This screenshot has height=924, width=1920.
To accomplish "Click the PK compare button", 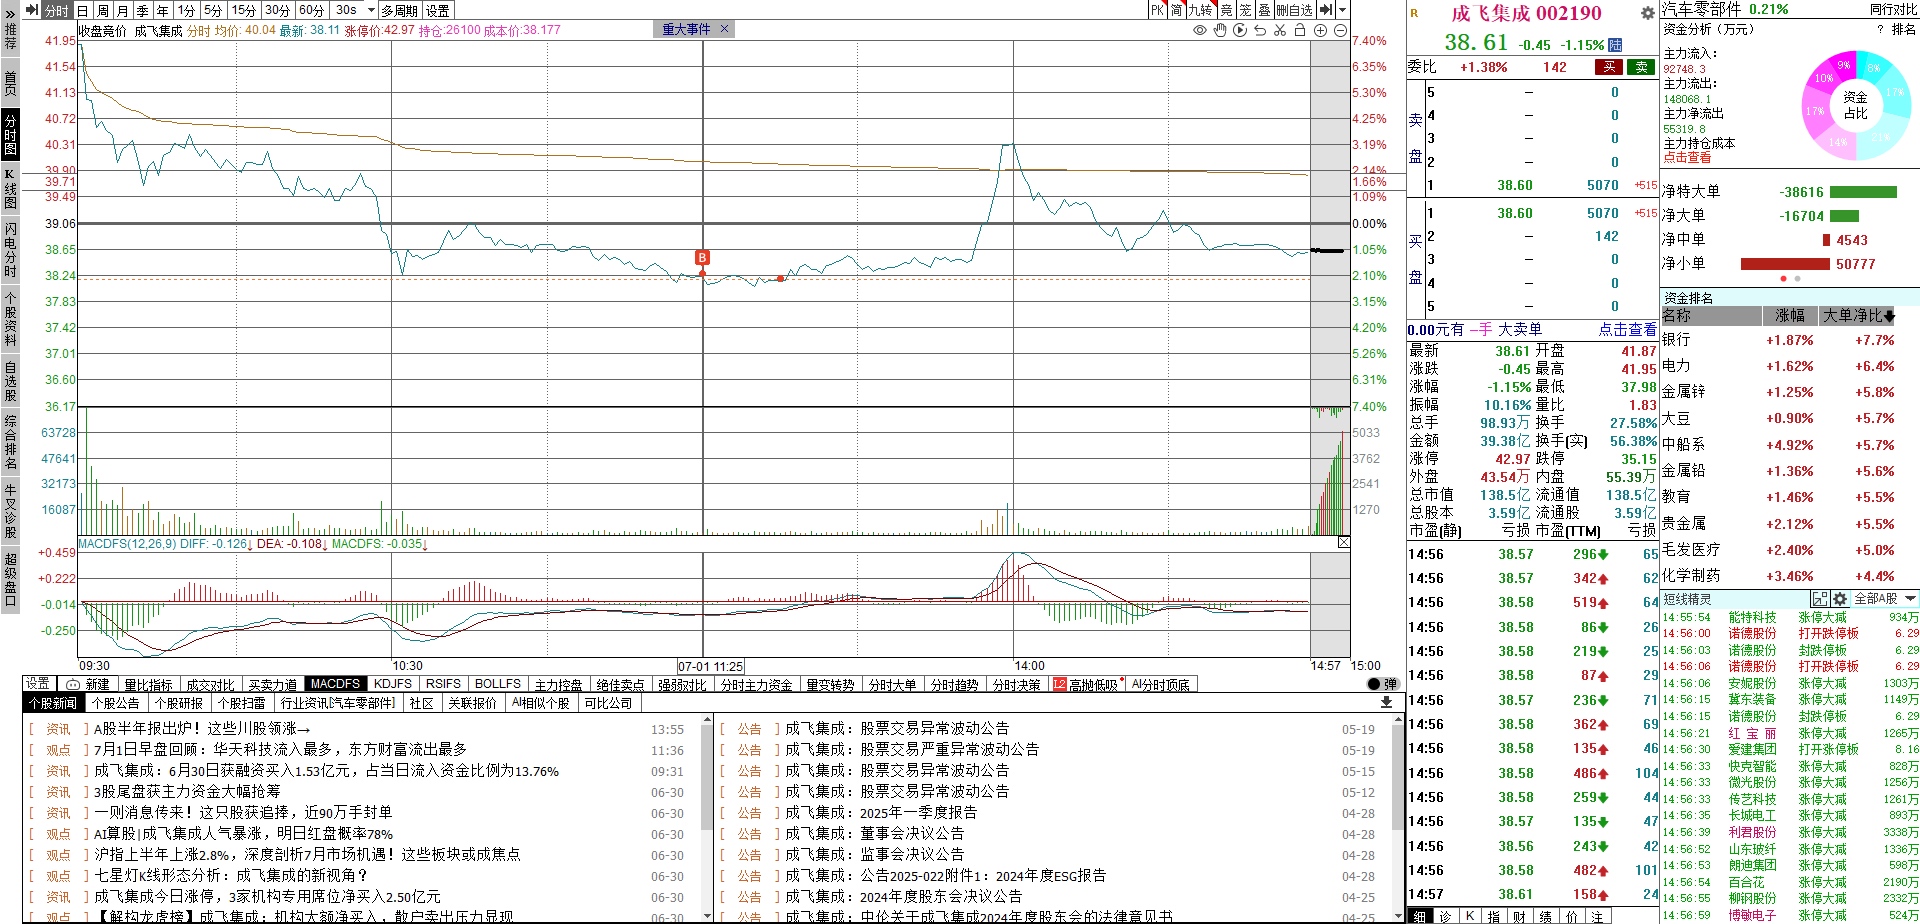I will pos(1157,10).
